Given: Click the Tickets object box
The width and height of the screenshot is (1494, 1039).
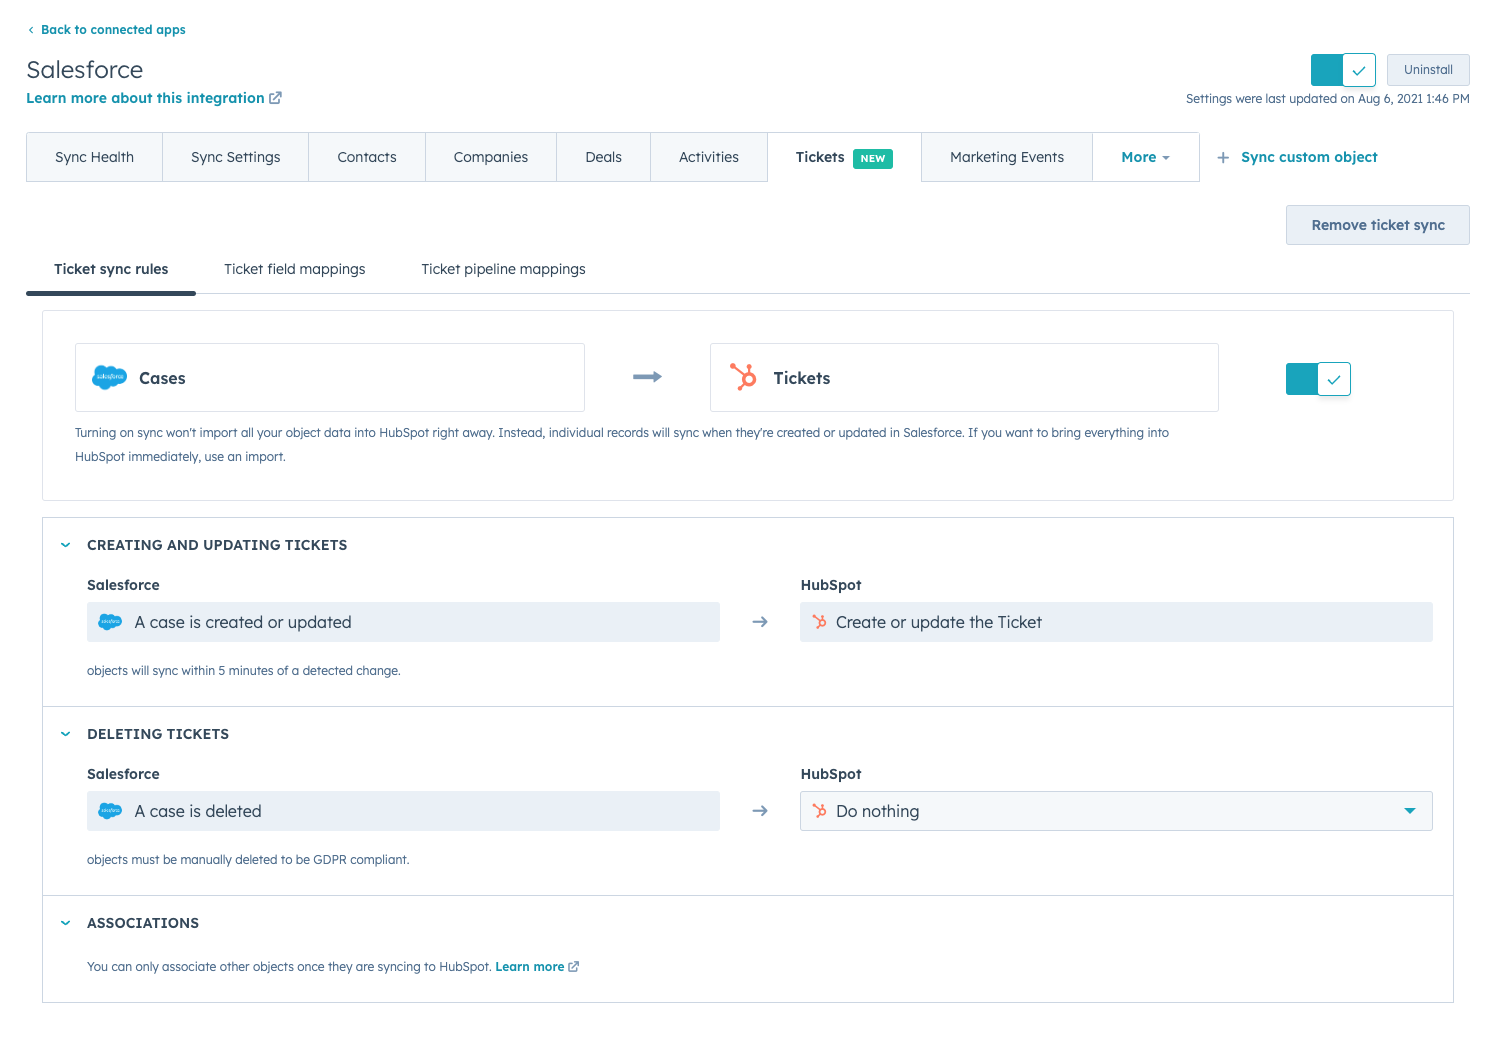Looking at the screenshot, I should tap(964, 378).
